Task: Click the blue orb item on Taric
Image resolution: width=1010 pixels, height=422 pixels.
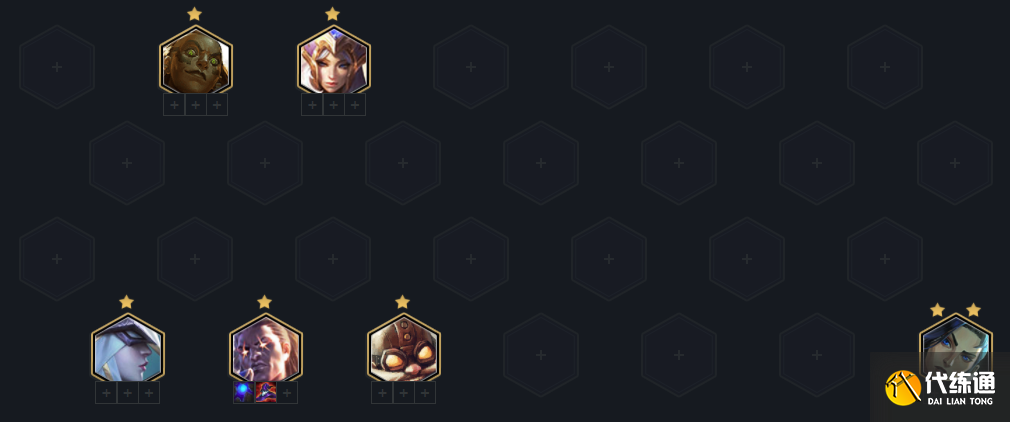Action: [244, 392]
